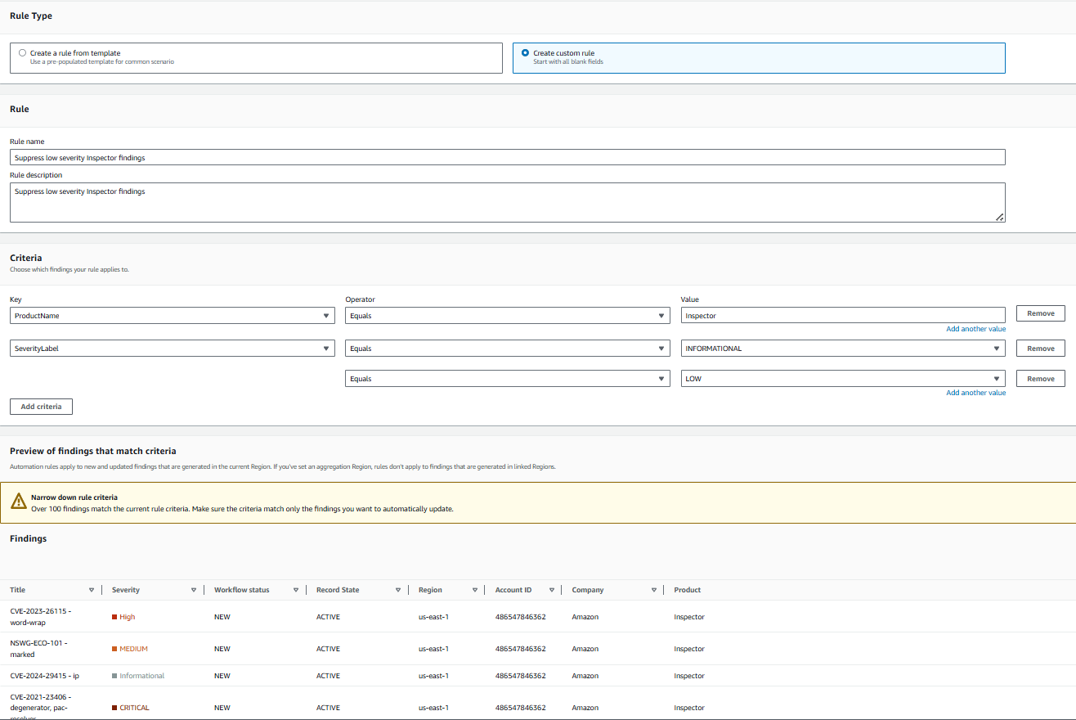Image resolution: width=1076 pixels, height=720 pixels.
Task: Sort by Record State column arrow
Action: pos(398,590)
